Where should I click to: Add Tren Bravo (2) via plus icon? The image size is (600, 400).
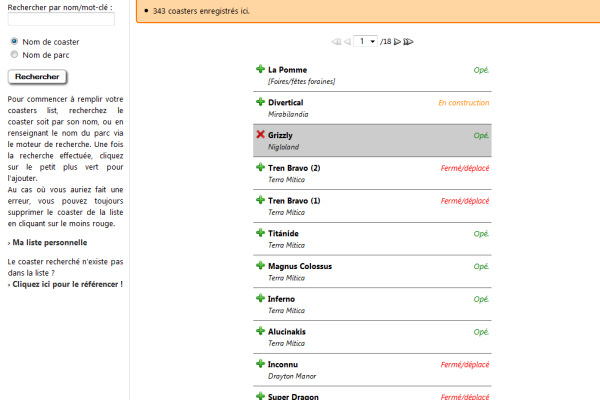click(x=260, y=168)
